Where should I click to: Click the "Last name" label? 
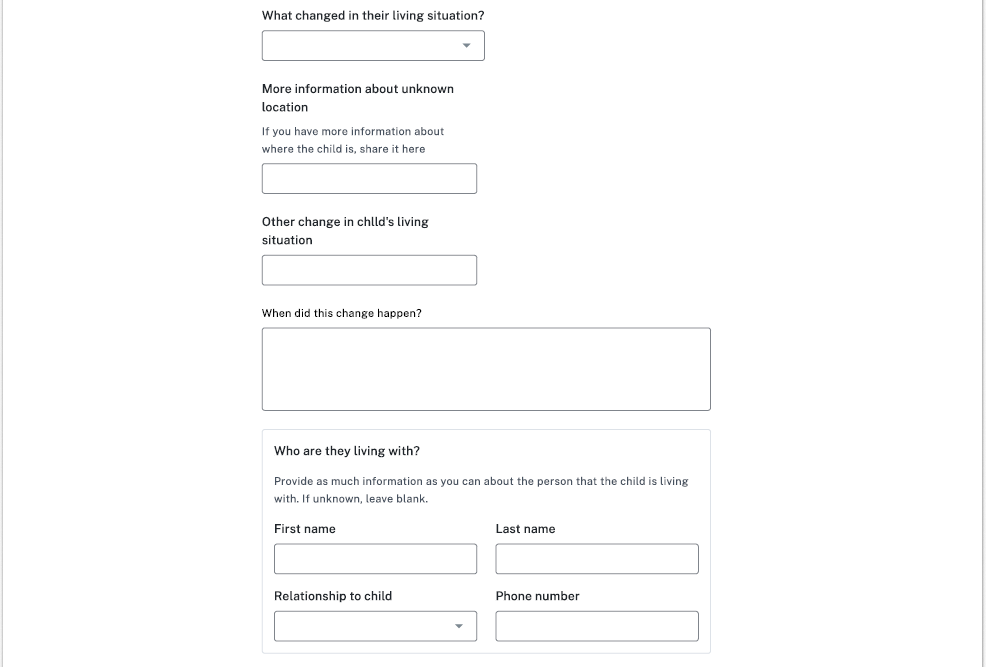[x=525, y=529]
